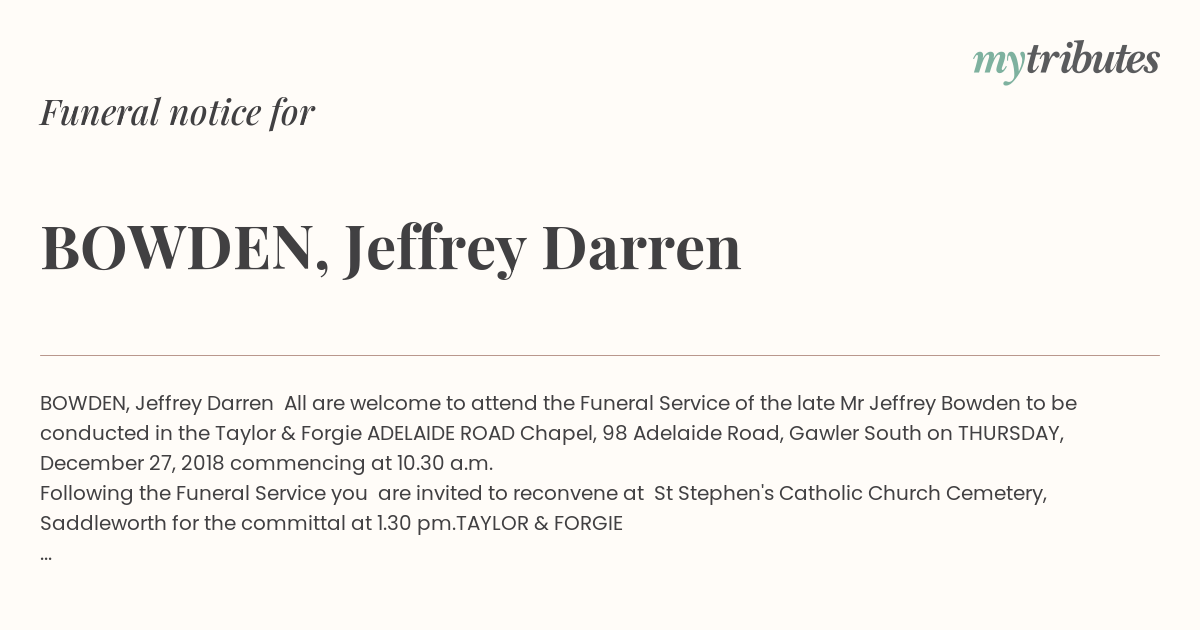1200x630 pixels.
Task: Click 'Taylor & Forgie ADELAIDE ROAD Chapel' text
Action: pos(405,433)
